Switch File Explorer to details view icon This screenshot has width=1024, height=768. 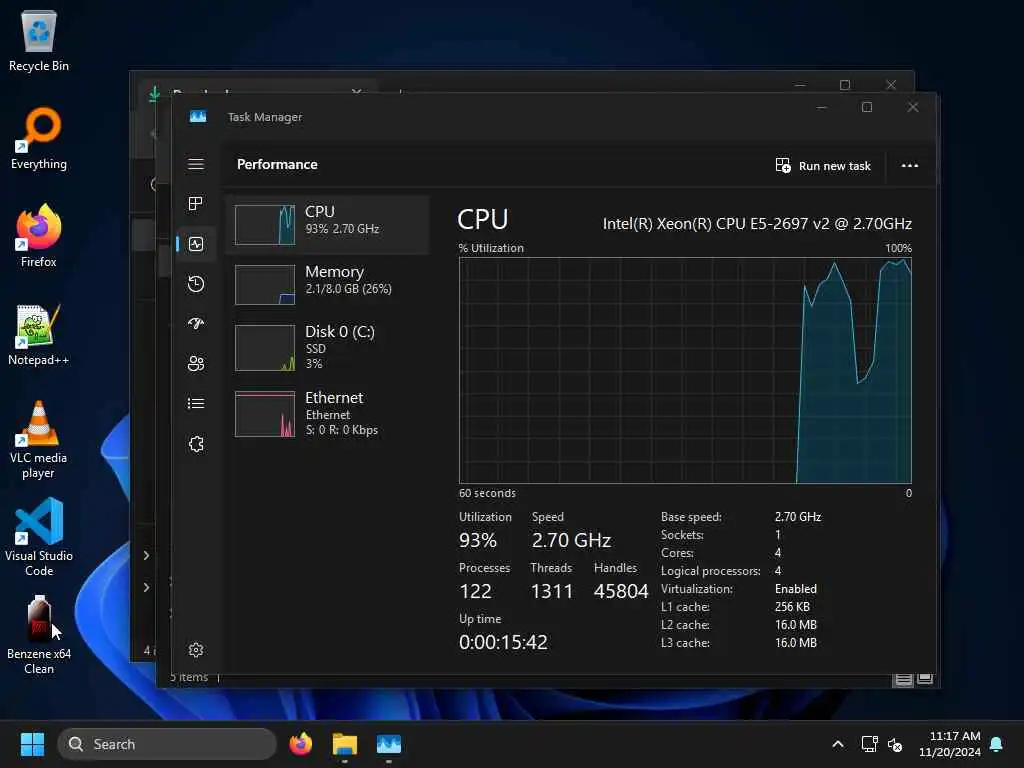click(903, 679)
